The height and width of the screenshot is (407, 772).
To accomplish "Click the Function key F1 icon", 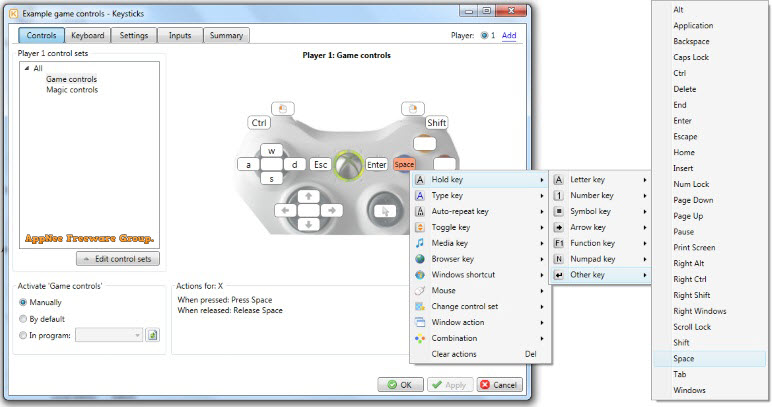I will (x=558, y=243).
